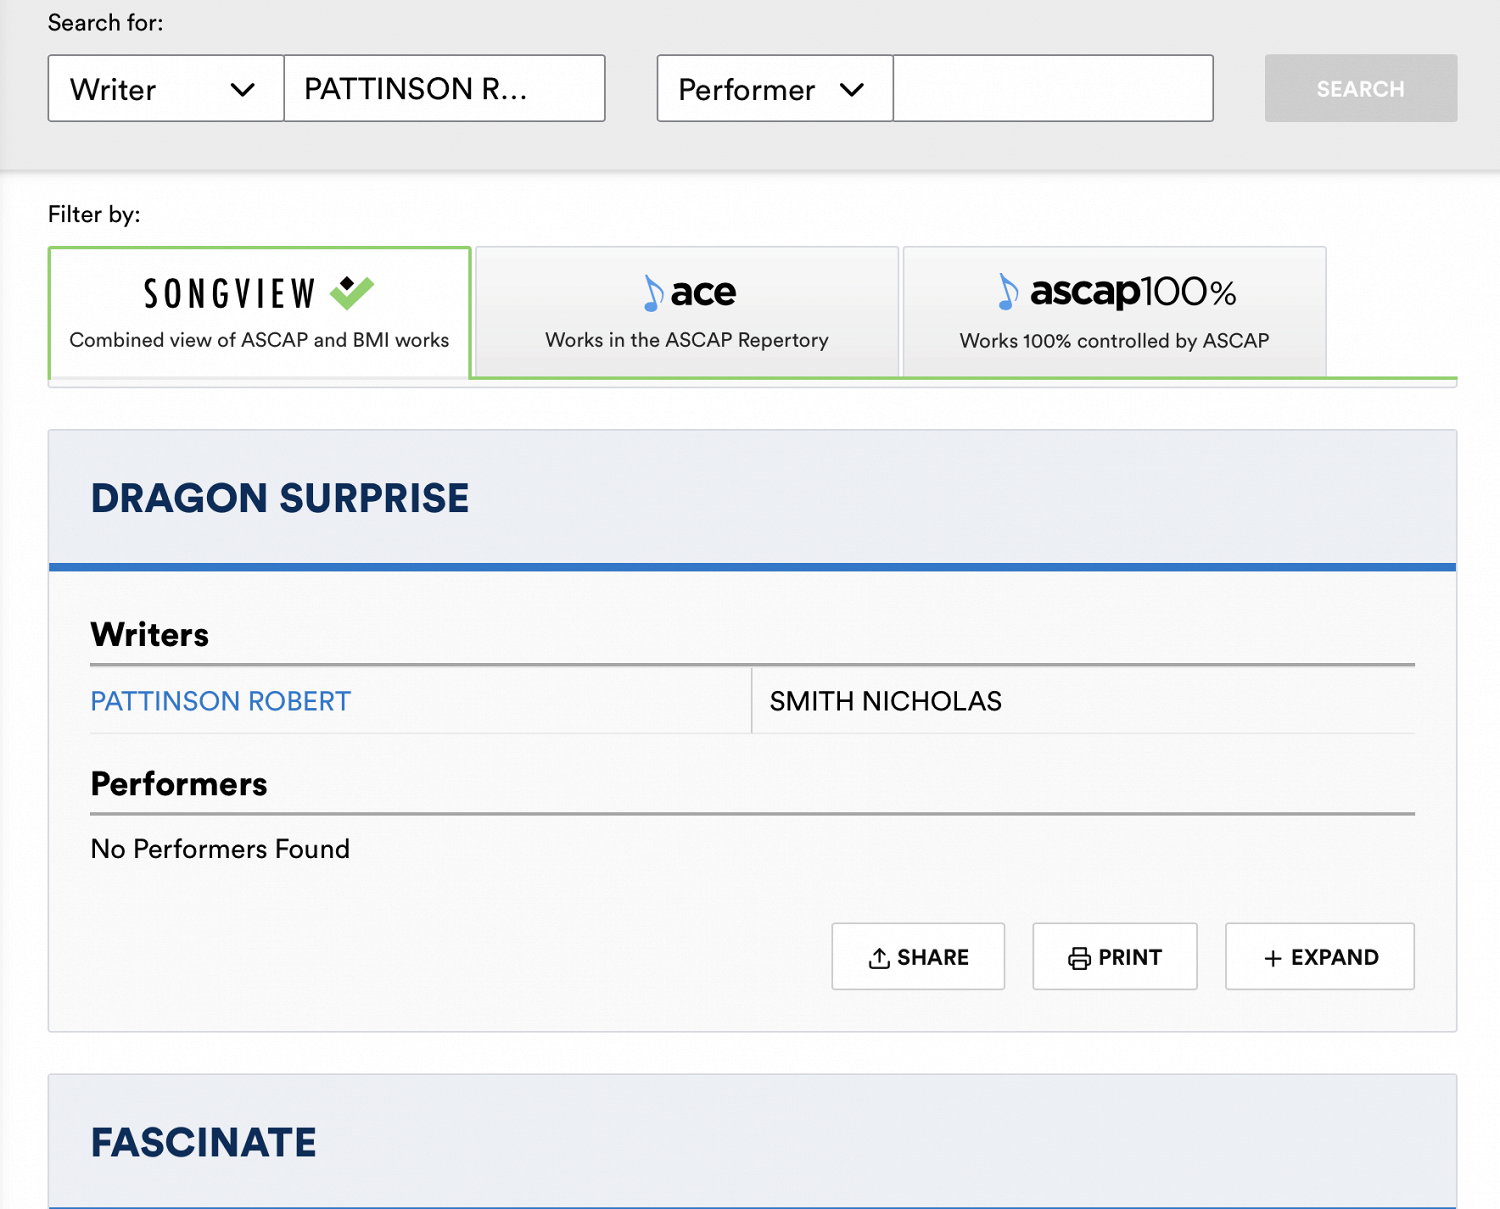Click the printer icon
The height and width of the screenshot is (1209, 1500).
click(1079, 958)
